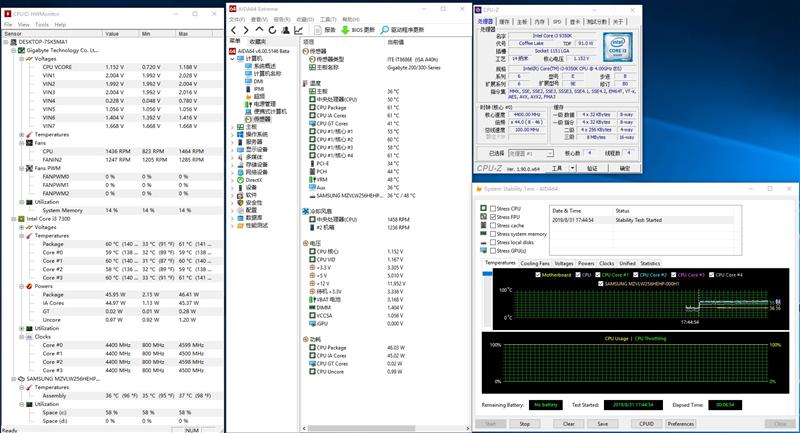Switch to Statistics tab in stability test

(x=650, y=264)
